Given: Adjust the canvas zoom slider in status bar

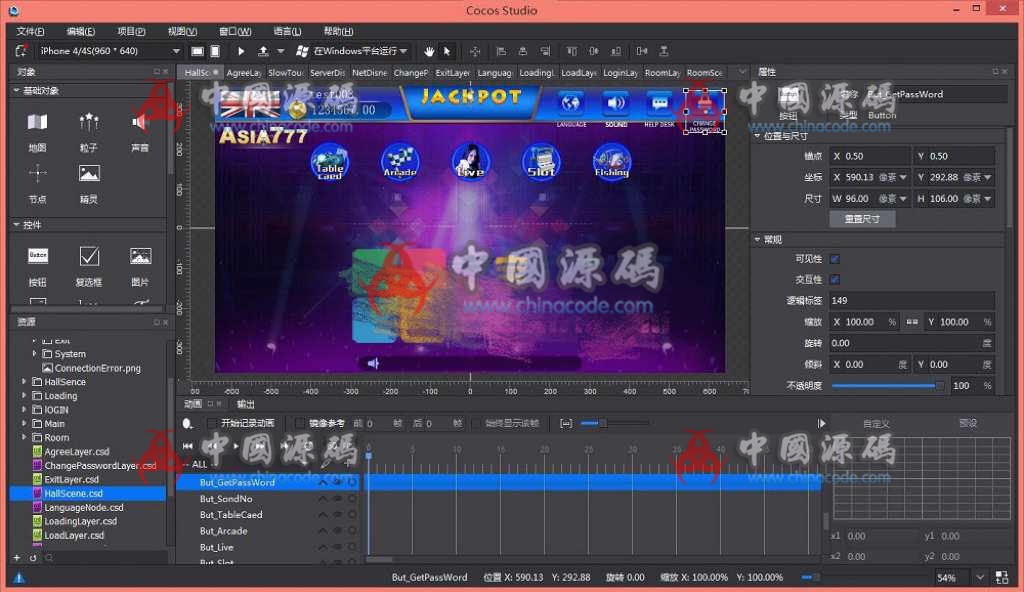Looking at the screenshot, I should pyautogui.click(x=865, y=578).
